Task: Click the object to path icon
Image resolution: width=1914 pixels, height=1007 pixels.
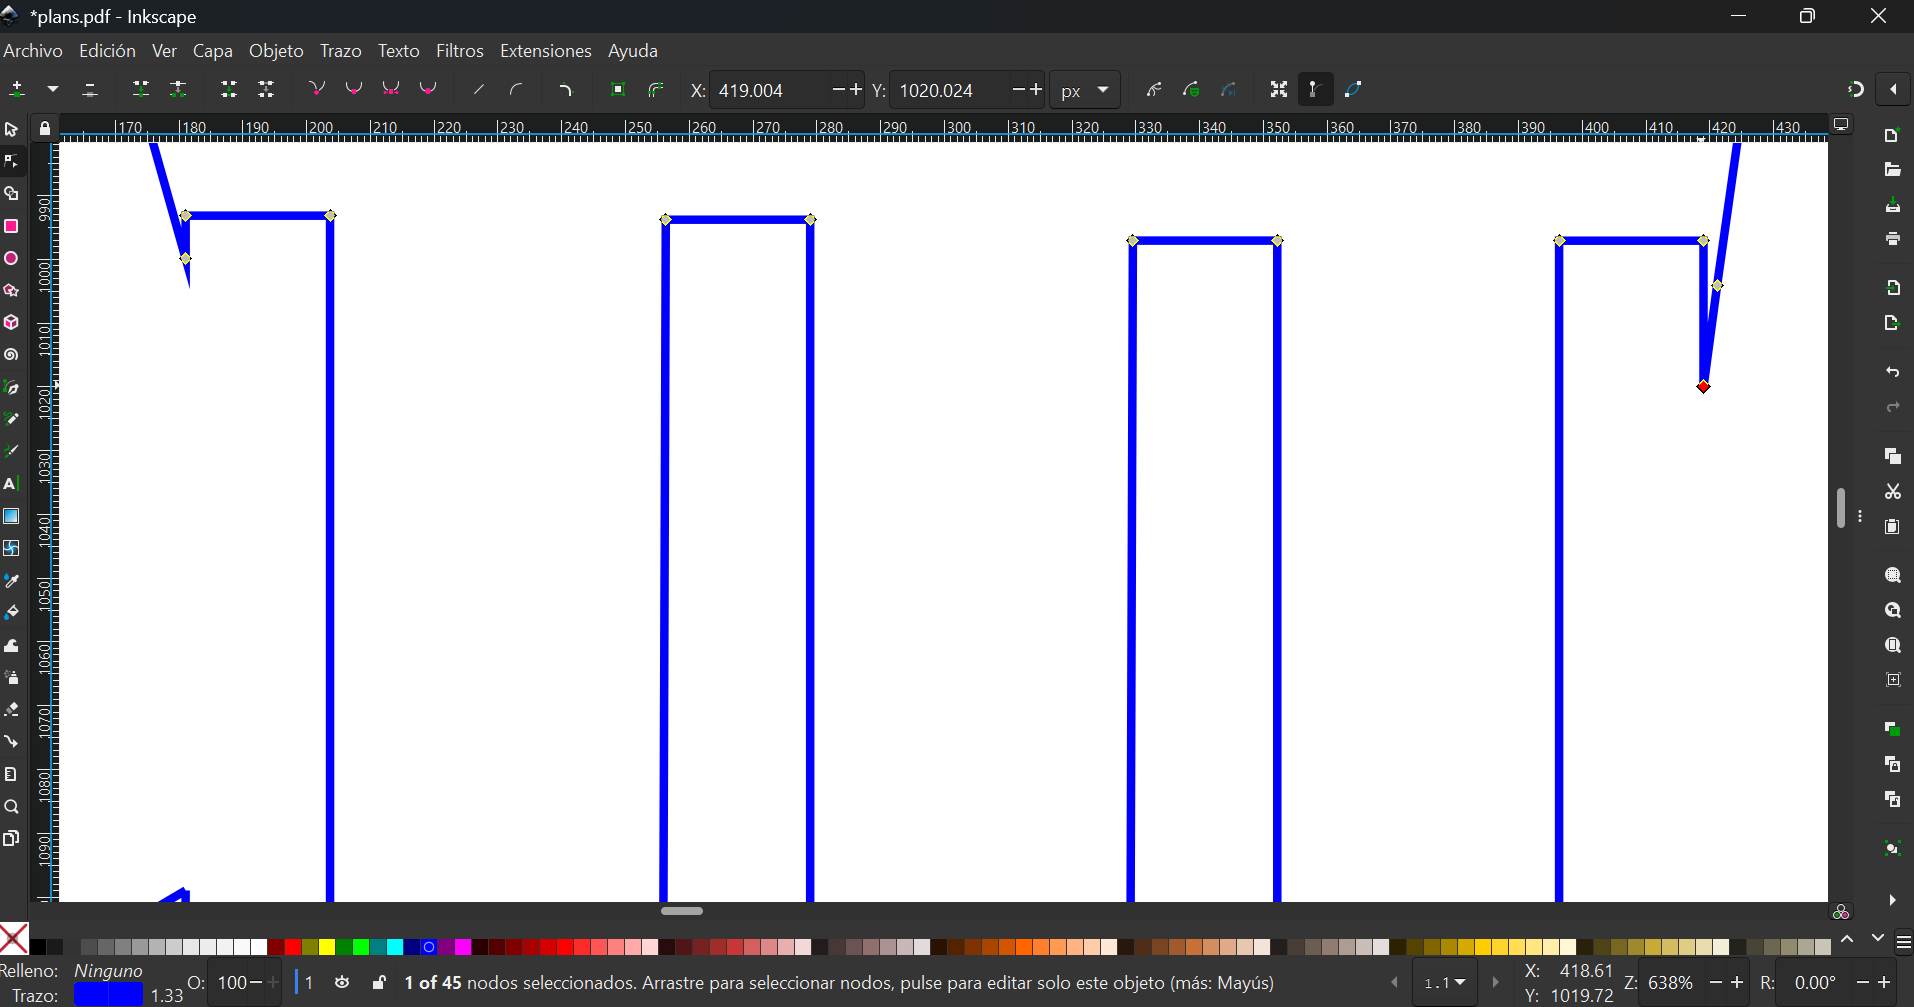Action: coord(618,89)
